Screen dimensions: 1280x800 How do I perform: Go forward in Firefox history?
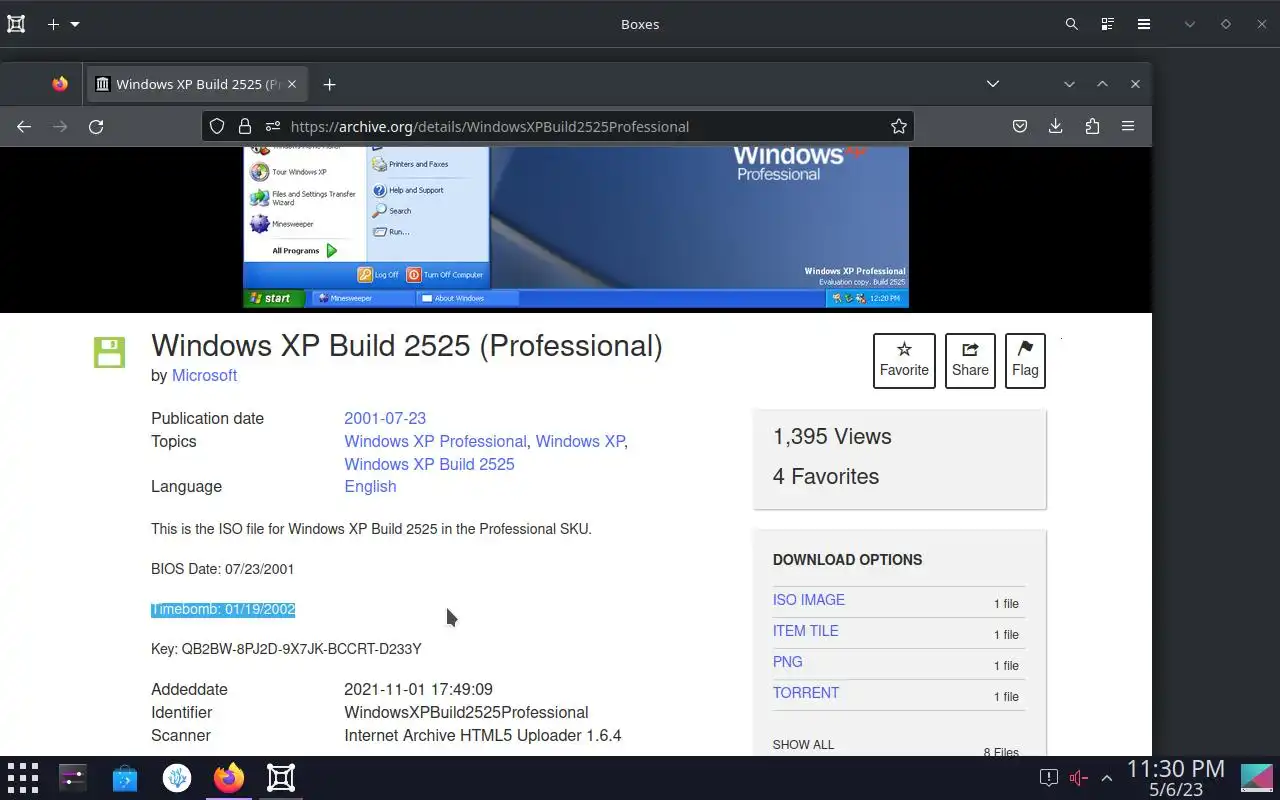click(x=60, y=126)
